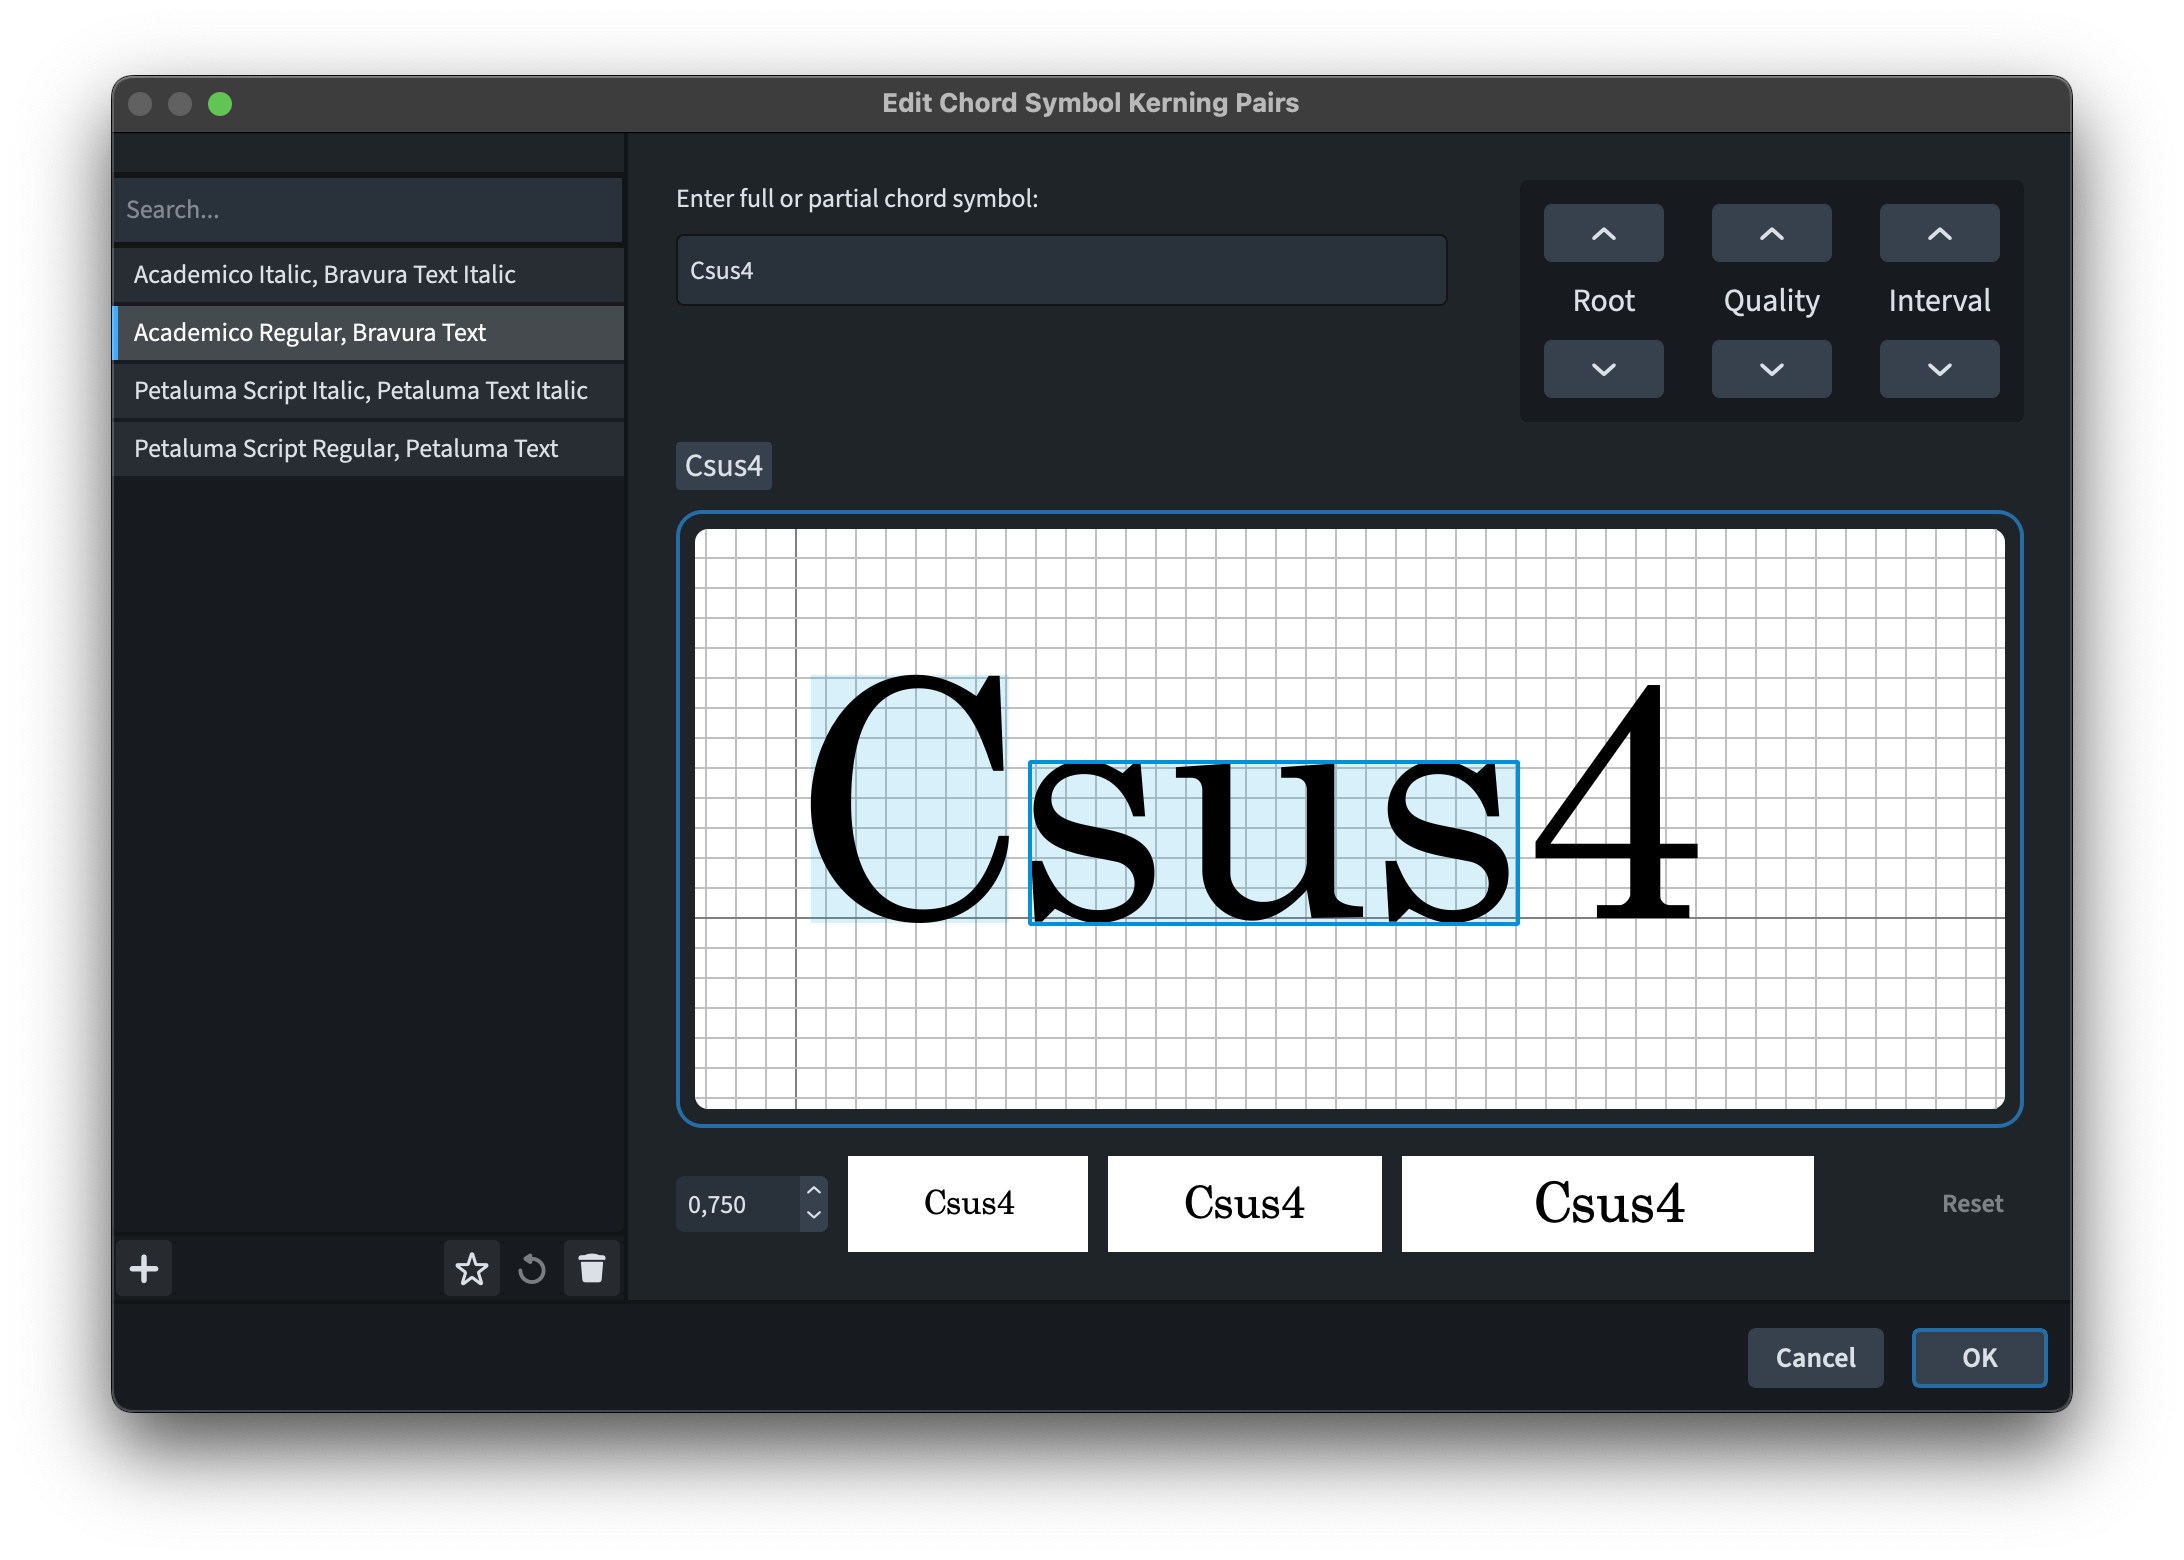2184x1560 pixels.
Task: Click the down chevron below Root
Action: tap(1603, 369)
